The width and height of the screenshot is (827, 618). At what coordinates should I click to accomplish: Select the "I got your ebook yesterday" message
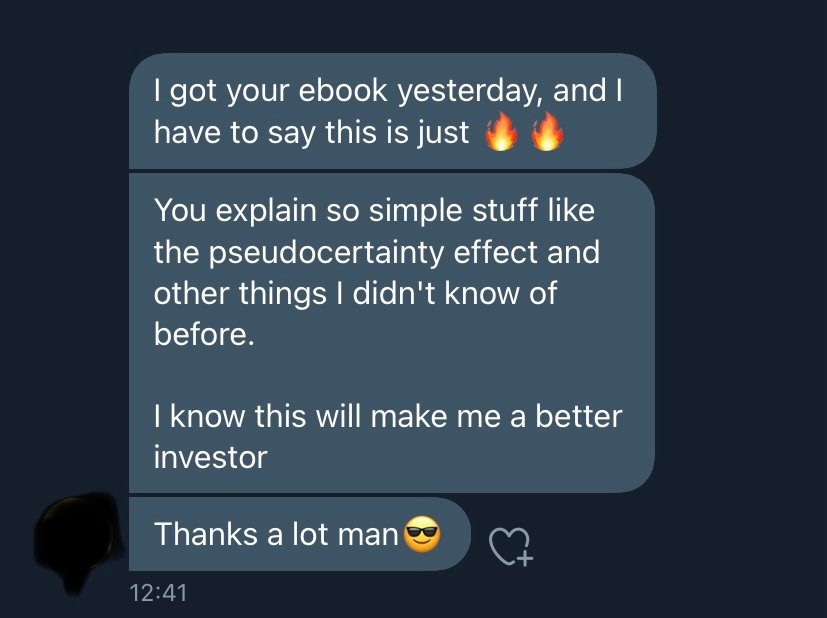coord(392,111)
